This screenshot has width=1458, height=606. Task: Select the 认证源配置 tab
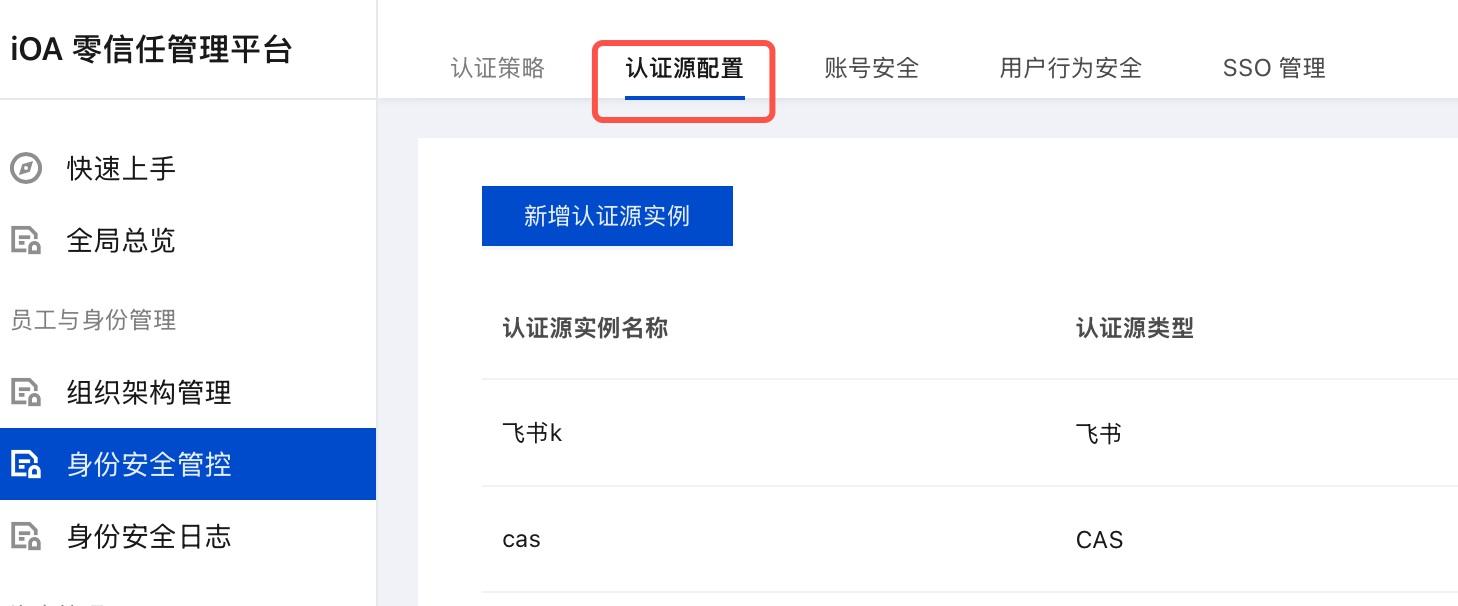tap(684, 68)
